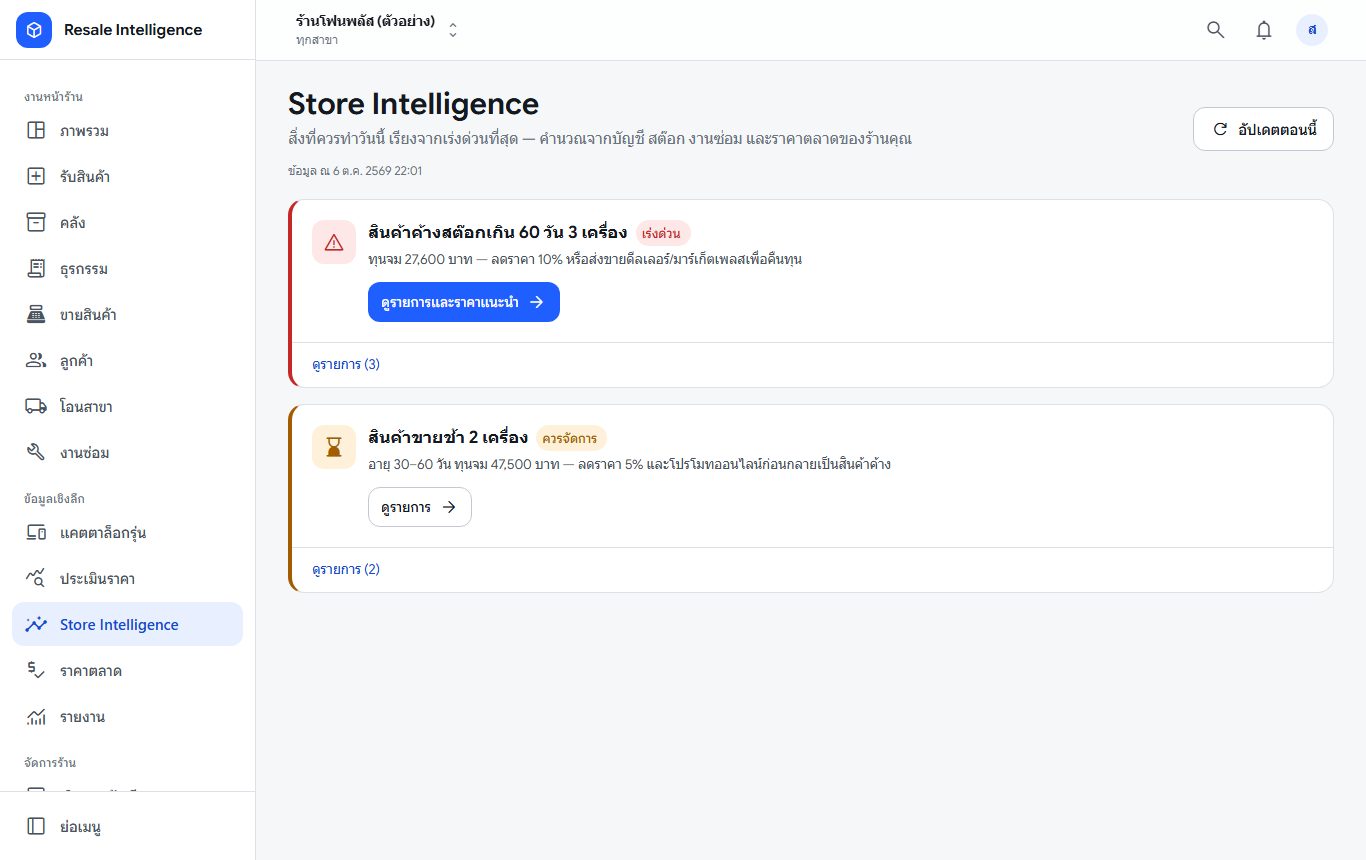Open the user avatar menu
Image resolution: width=1366 pixels, height=860 pixels.
(1312, 30)
